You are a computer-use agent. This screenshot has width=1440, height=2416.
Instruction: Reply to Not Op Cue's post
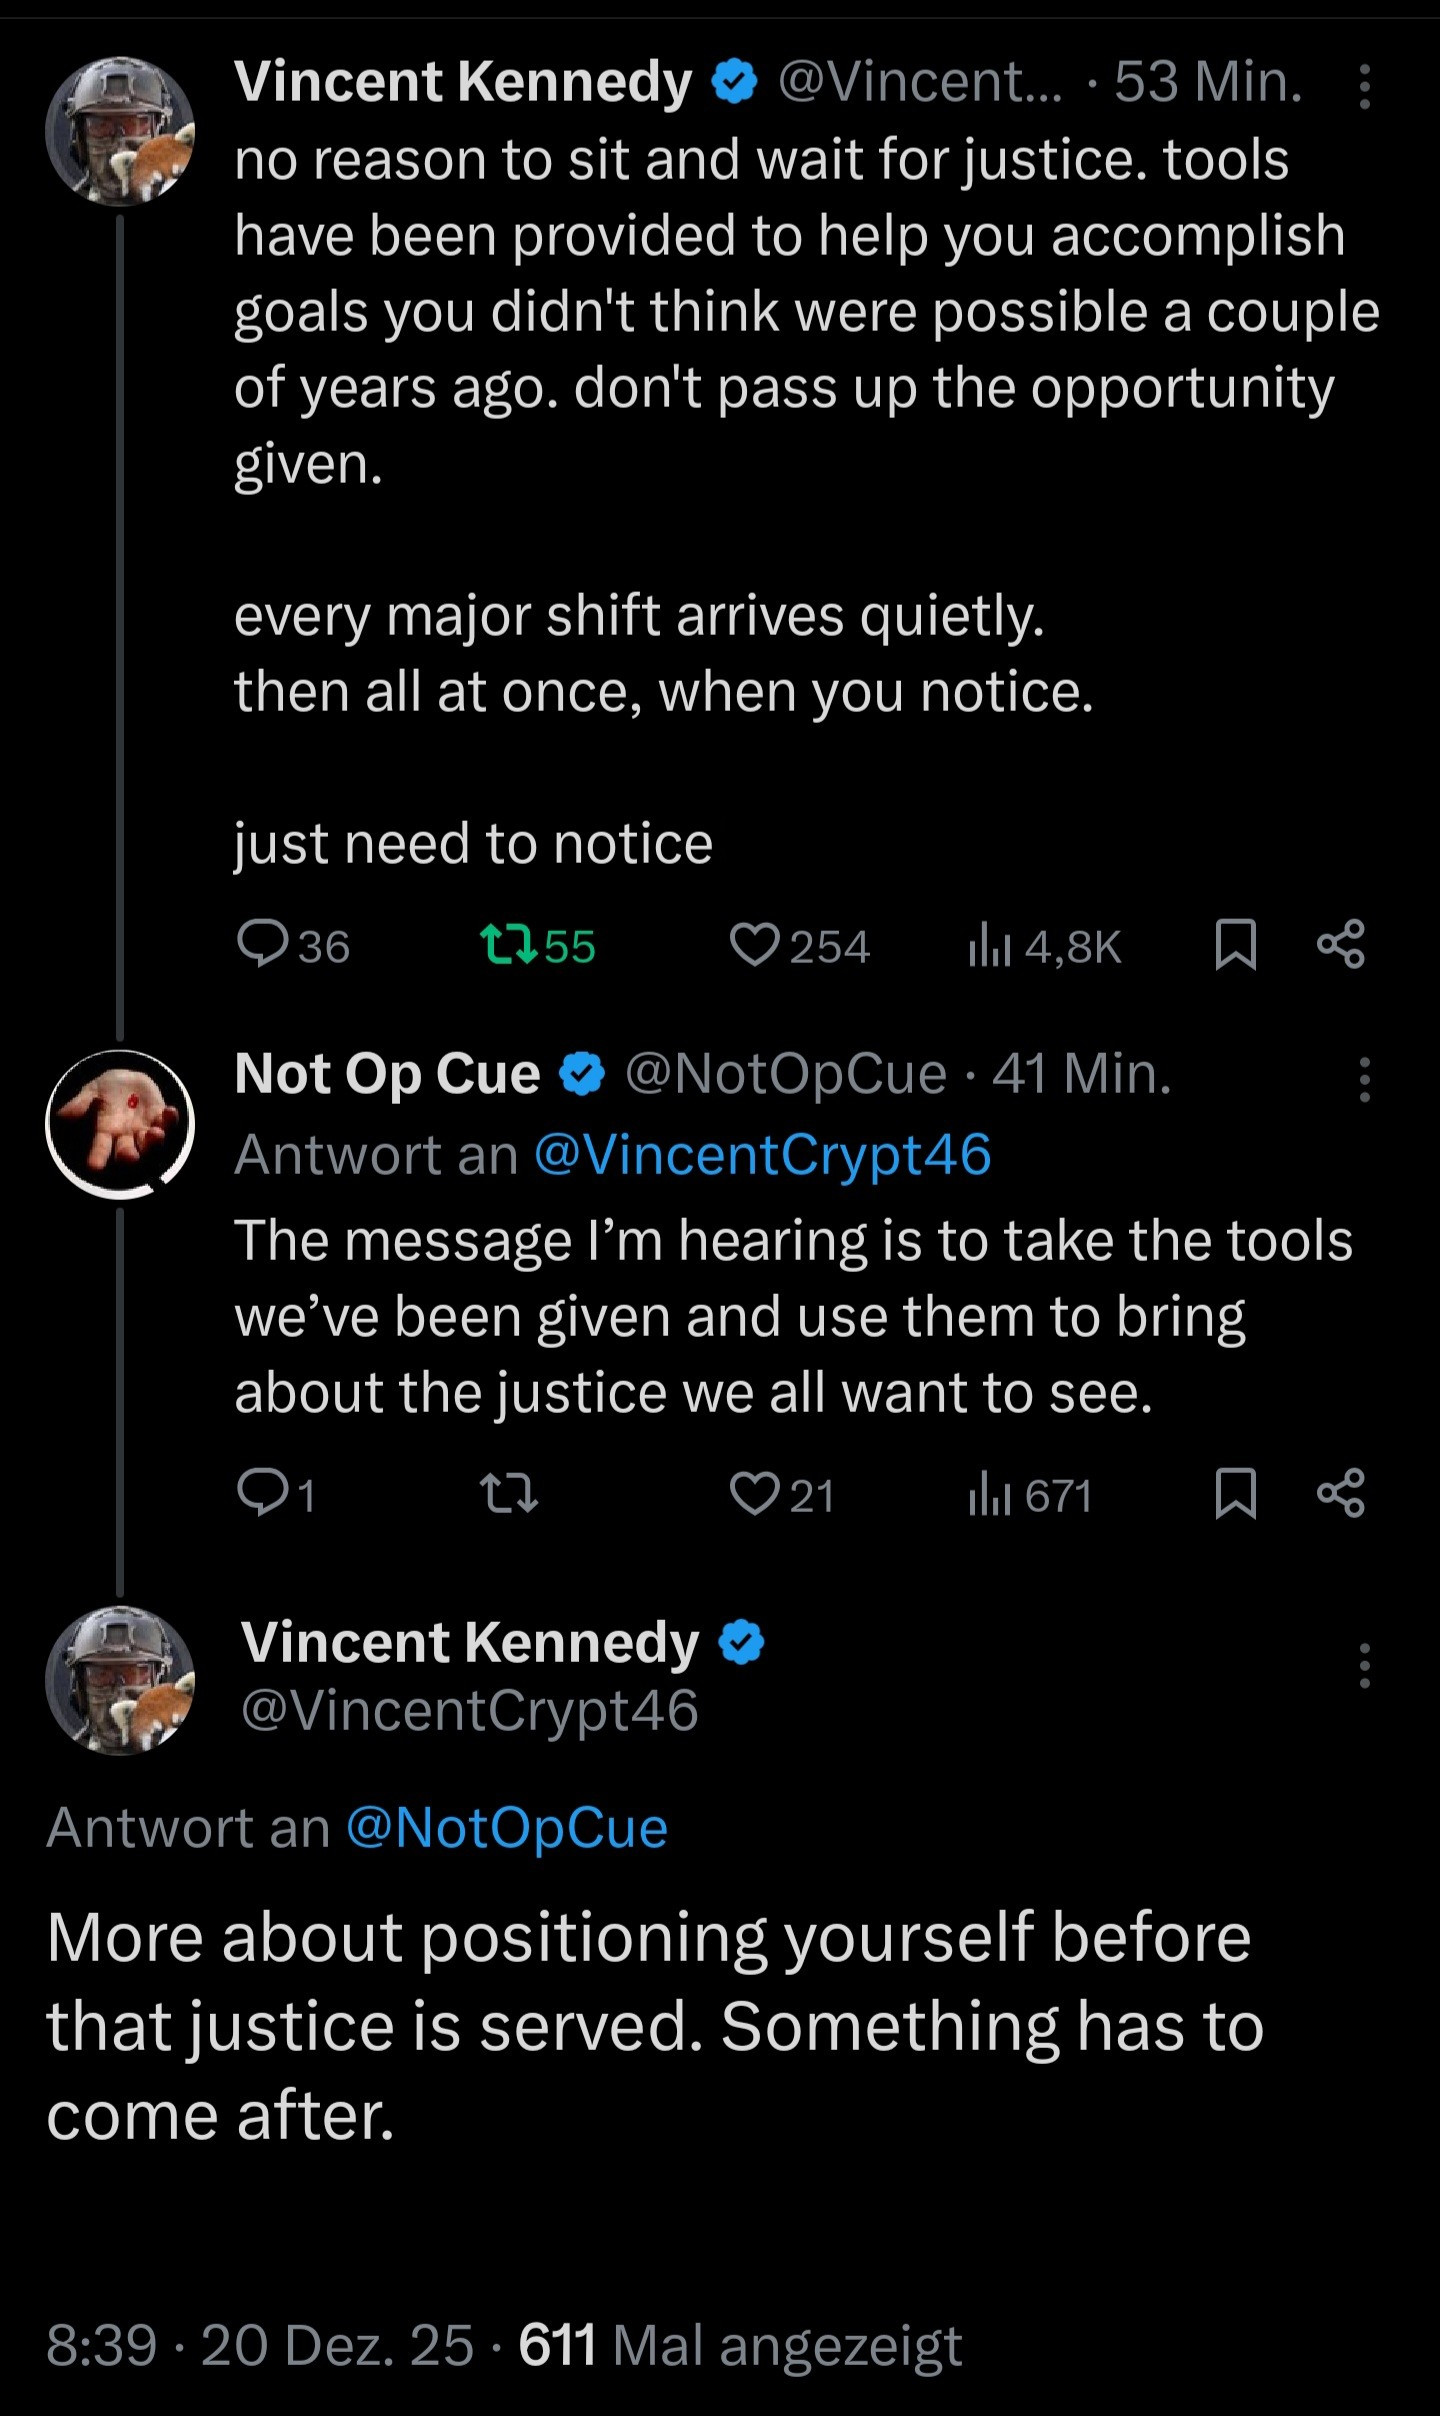point(263,1494)
